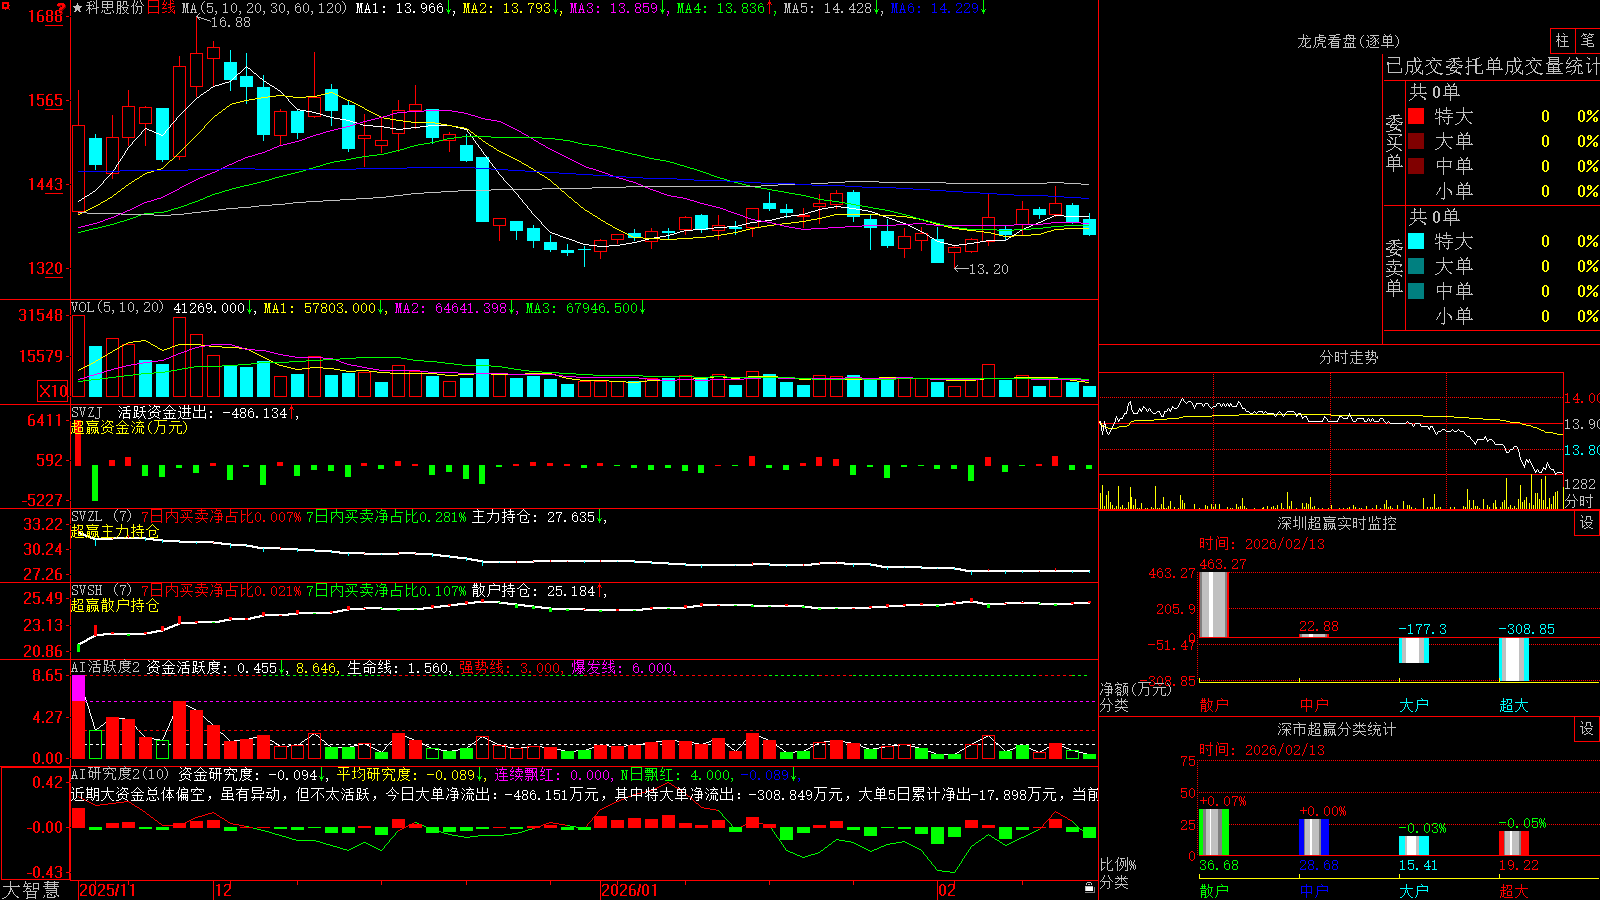Viewport: 1600px width, 900px height.
Task: Click the 委卖单 section label
Action: (1394, 267)
